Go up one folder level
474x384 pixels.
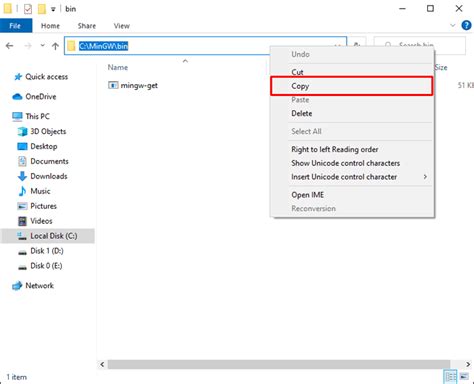pyautogui.click(x=55, y=46)
